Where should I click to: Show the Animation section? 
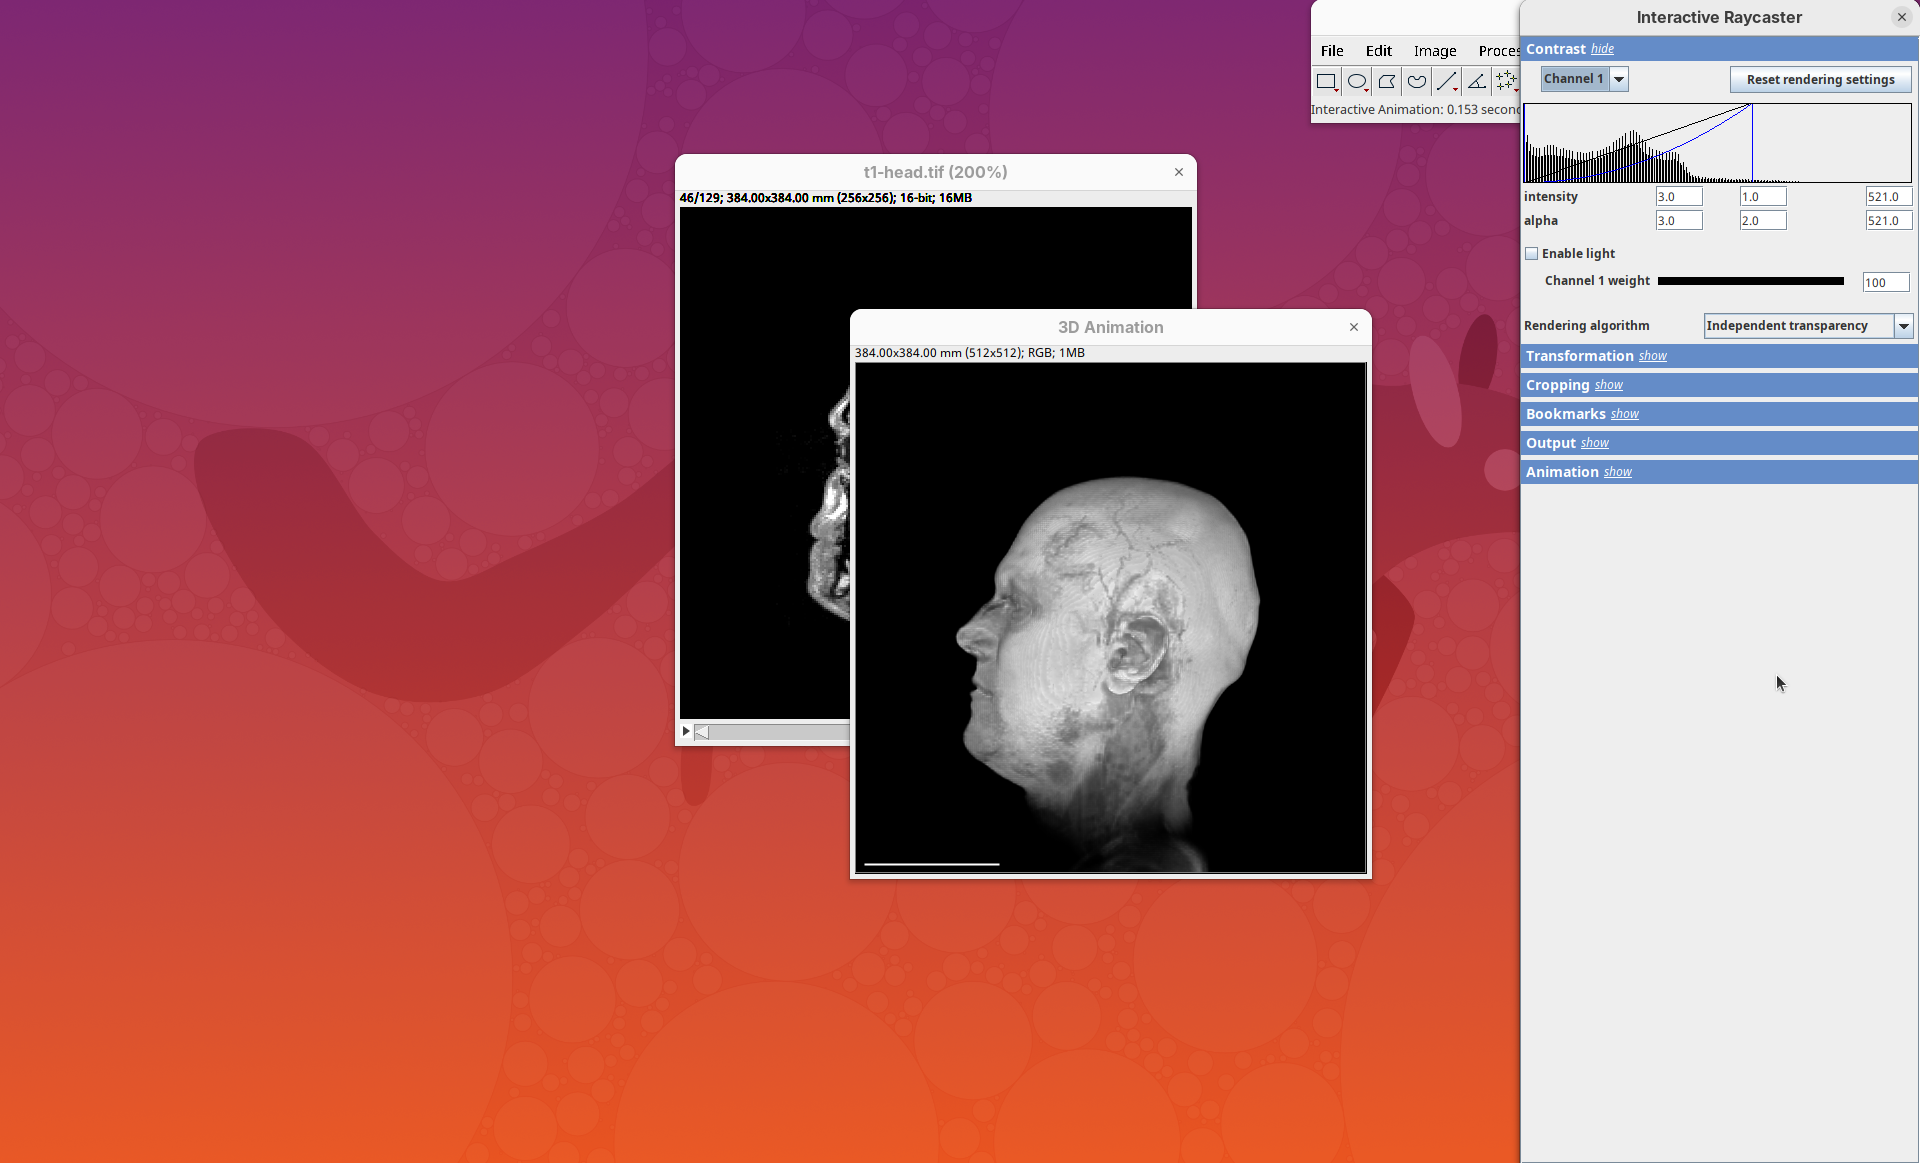click(1617, 473)
